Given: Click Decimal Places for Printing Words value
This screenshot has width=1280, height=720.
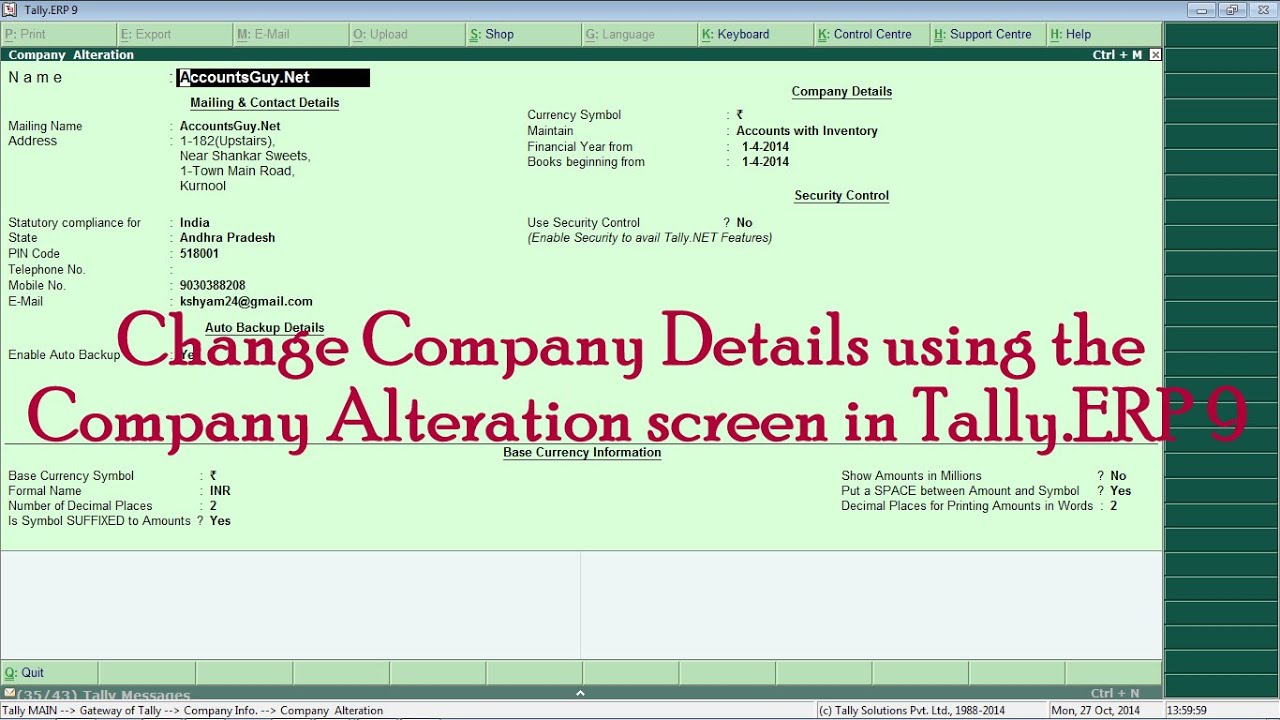Looking at the screenshot, I should (1113, 506).
